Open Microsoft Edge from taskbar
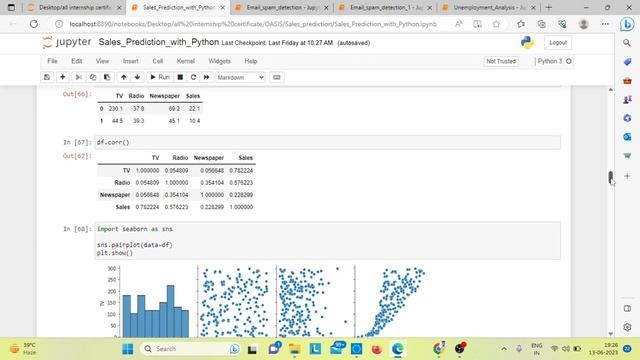 398,349
